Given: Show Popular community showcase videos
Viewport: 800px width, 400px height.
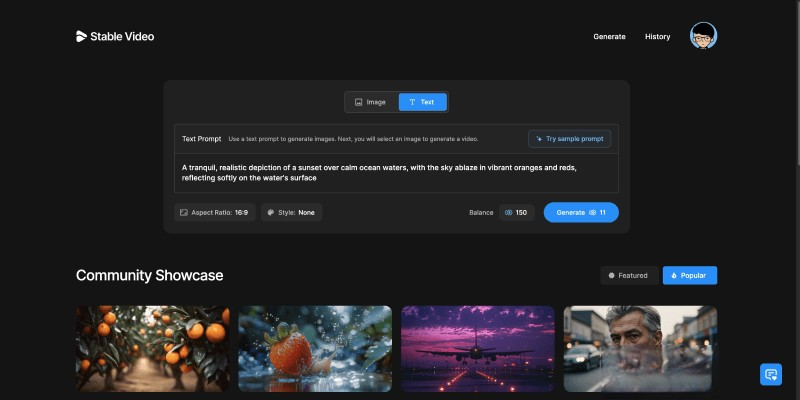Looking at the screenshot, I should (x=690, y=276).
